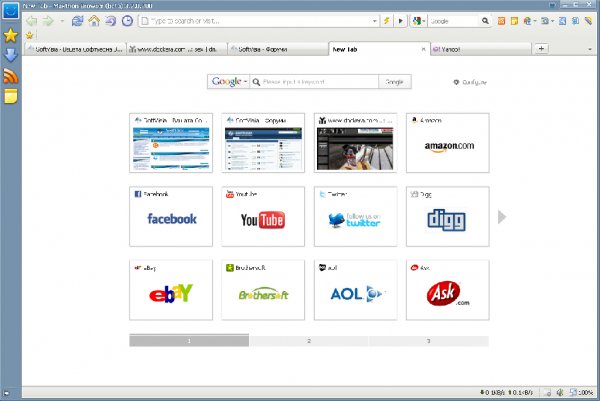The width and height of the screenshot is (600, 401).
Task: Open the RSS feed reader sidebar
Action: (11, 76)
